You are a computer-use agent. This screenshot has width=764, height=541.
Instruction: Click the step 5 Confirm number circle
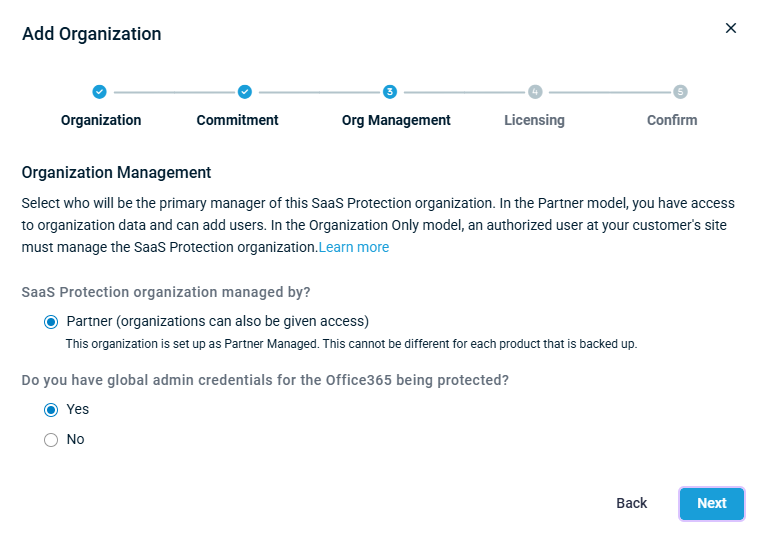[680, 92]
